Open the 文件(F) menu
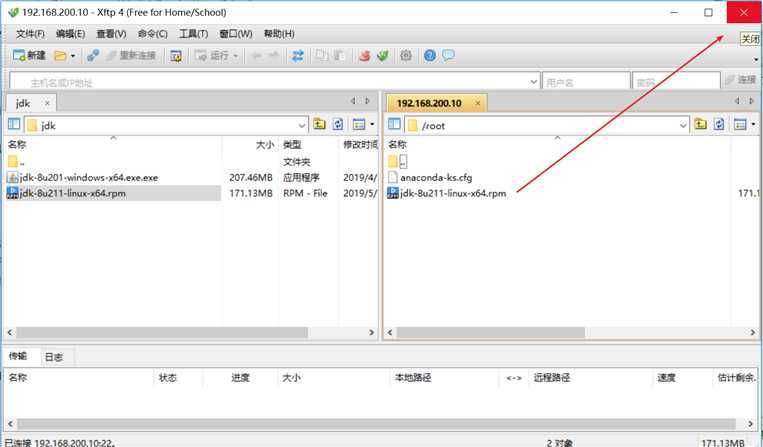Viewport: 763px width, 447px height. pos(30,34)
